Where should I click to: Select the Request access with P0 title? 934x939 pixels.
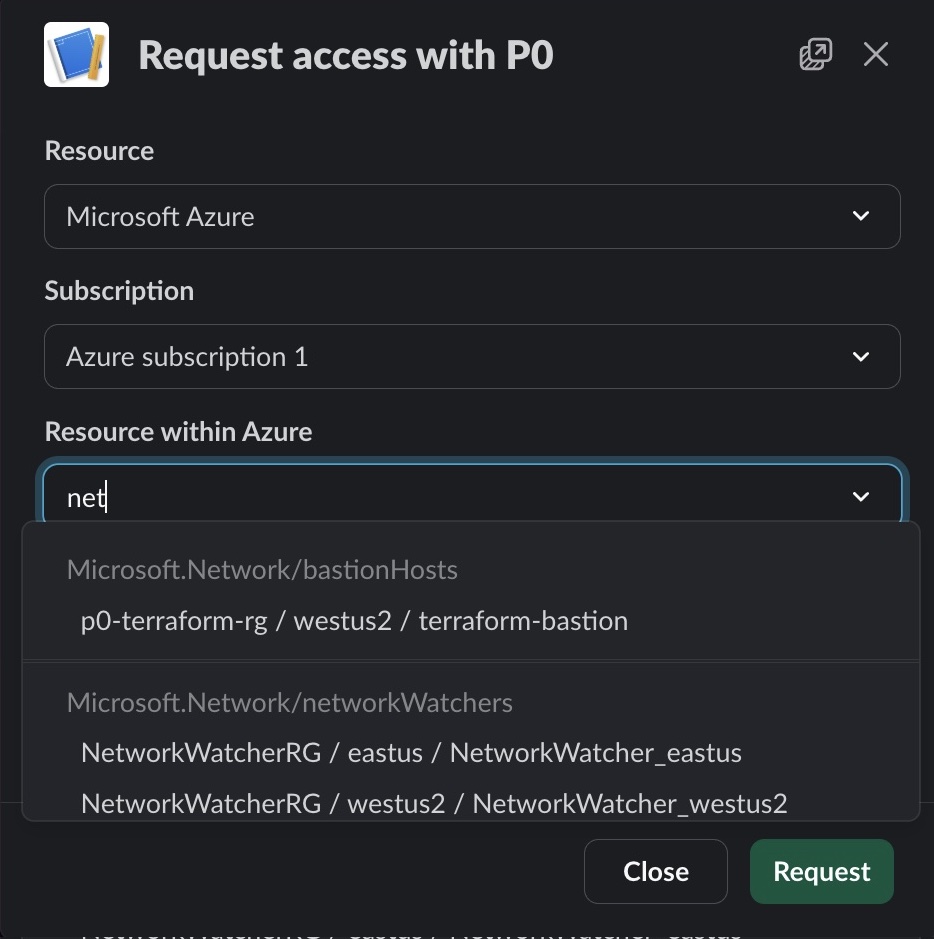pos(345,54)
